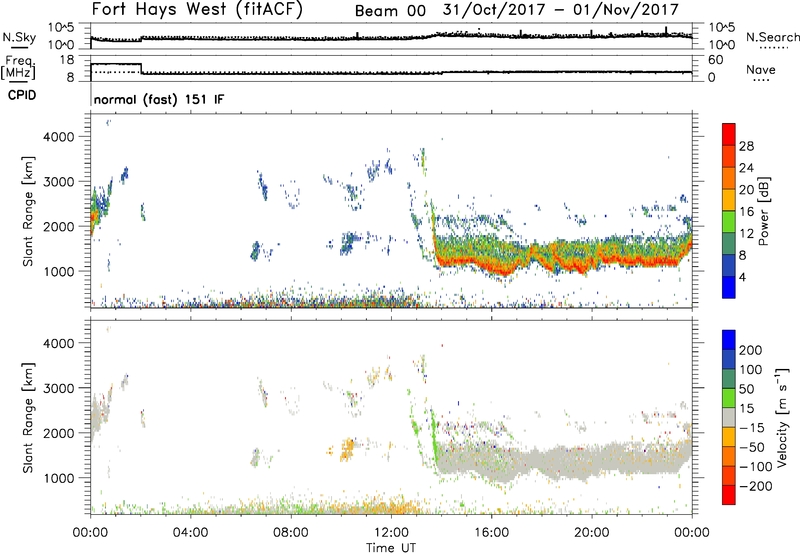Click the 28 label on power colorbar

tap(746, 146)
